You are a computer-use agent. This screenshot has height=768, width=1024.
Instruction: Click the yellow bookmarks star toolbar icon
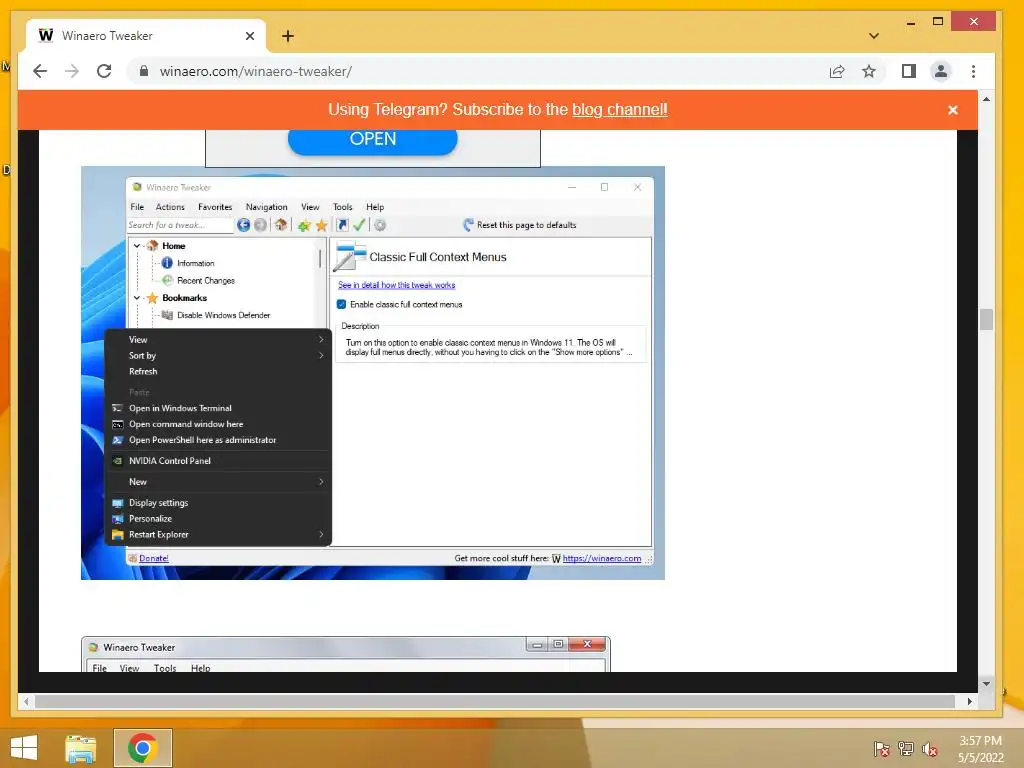pyautogui.click(x=321, y=225)
